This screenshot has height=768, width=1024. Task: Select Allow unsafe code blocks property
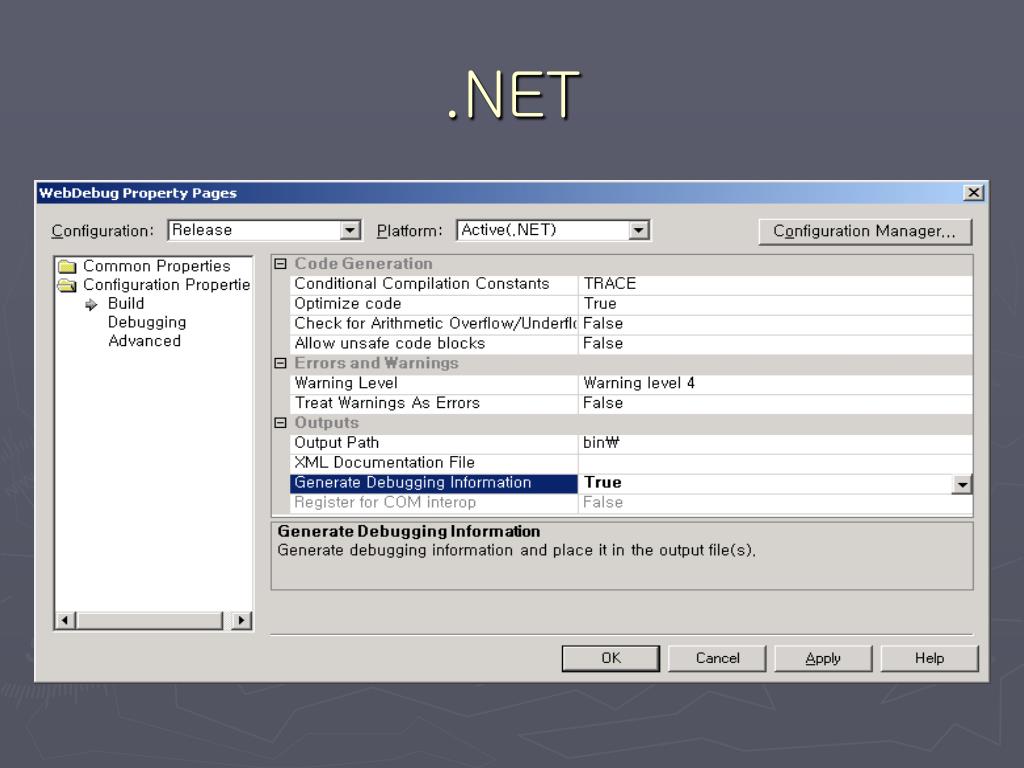coord(434,344)
